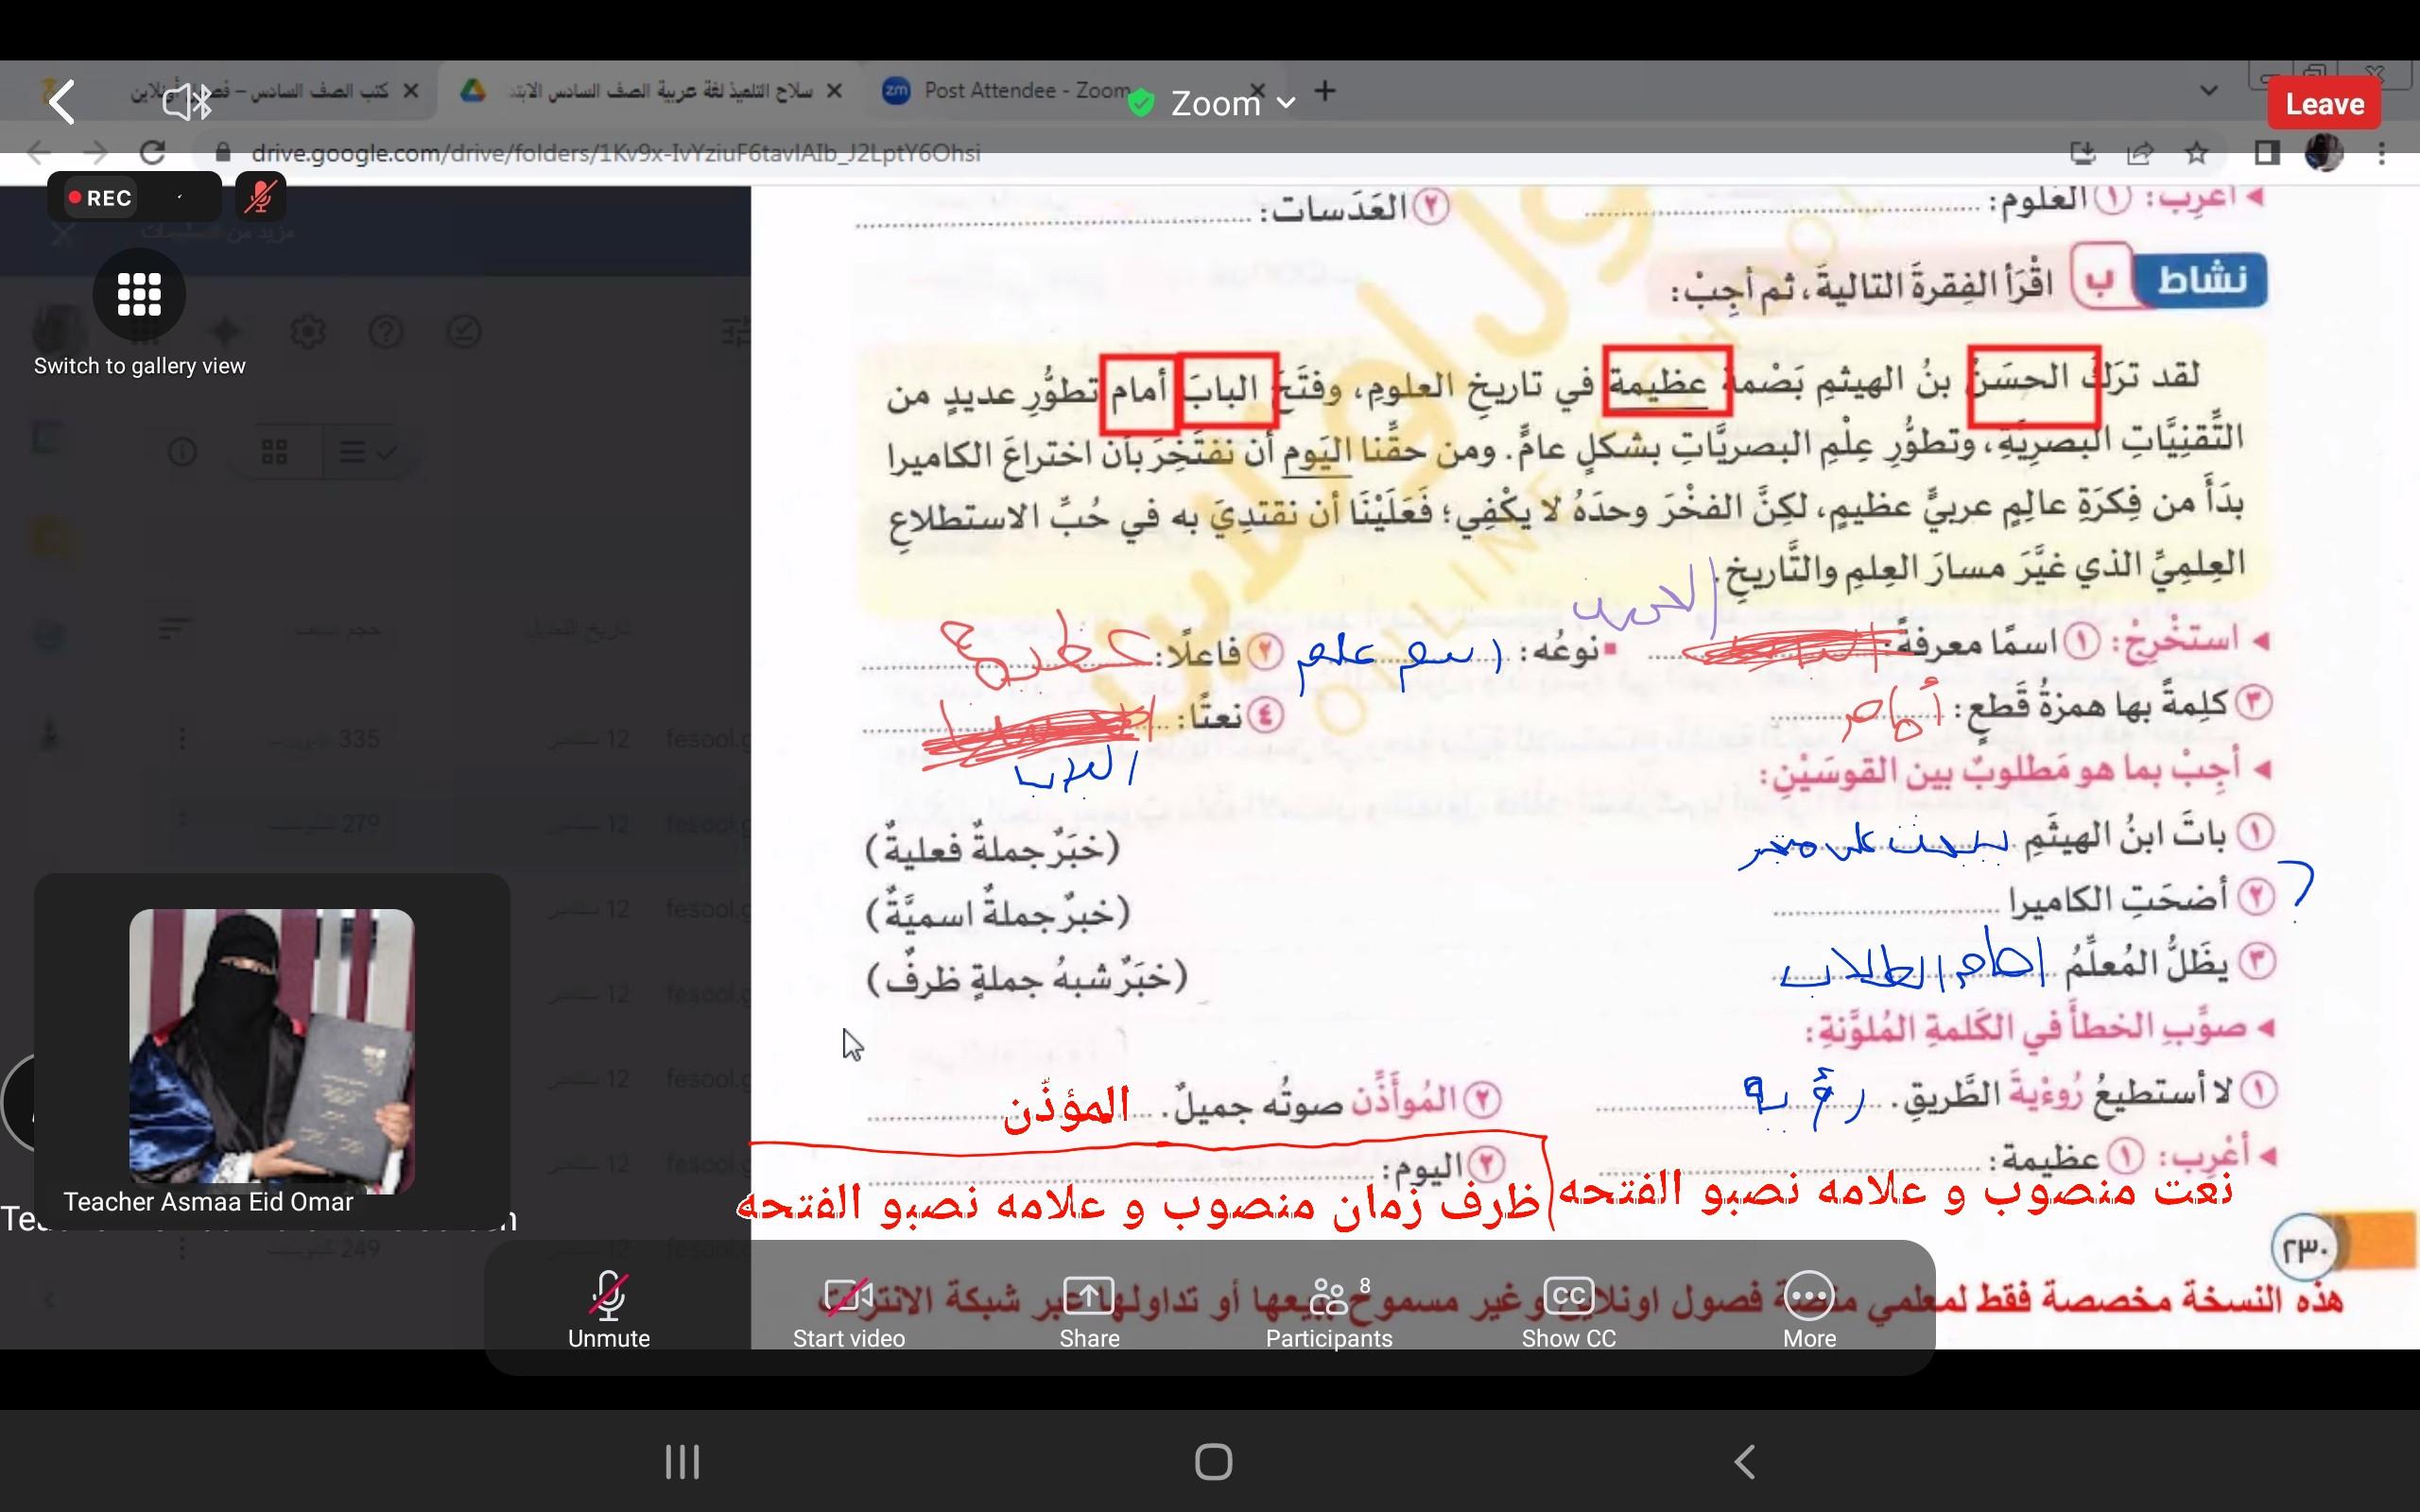
Task: Click the Google Drive URL address bar
Action: 615,153
